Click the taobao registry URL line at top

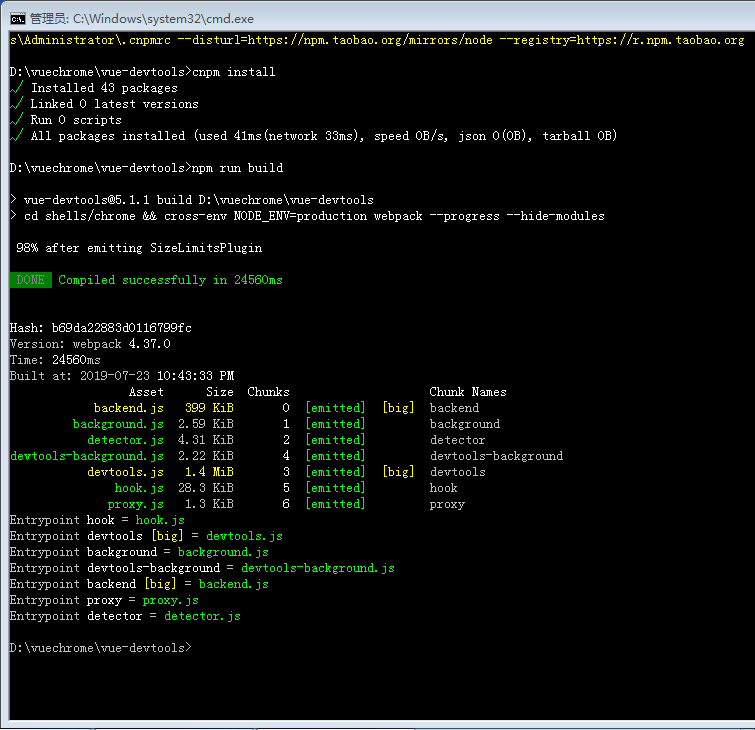[378, 40]
